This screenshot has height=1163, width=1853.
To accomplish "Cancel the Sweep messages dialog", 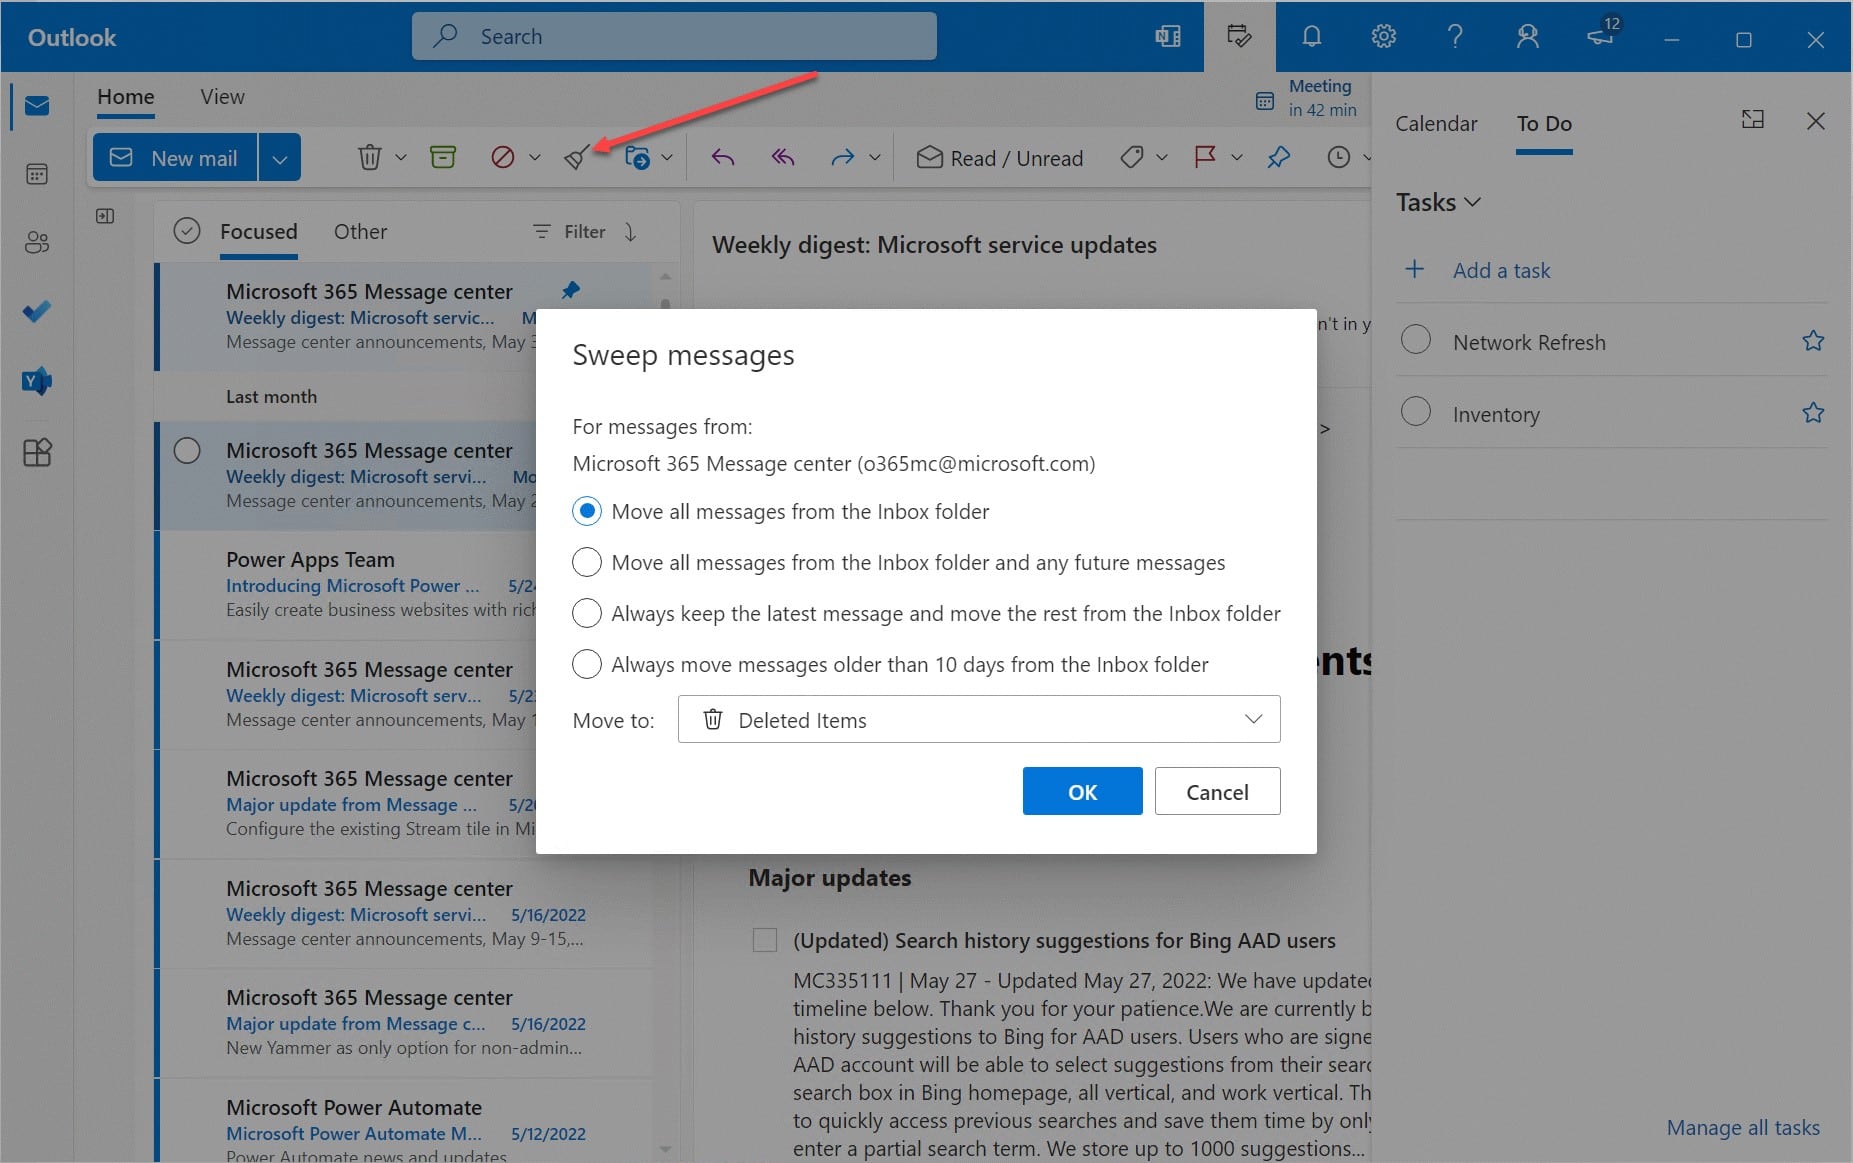I will pos(1217,791).
